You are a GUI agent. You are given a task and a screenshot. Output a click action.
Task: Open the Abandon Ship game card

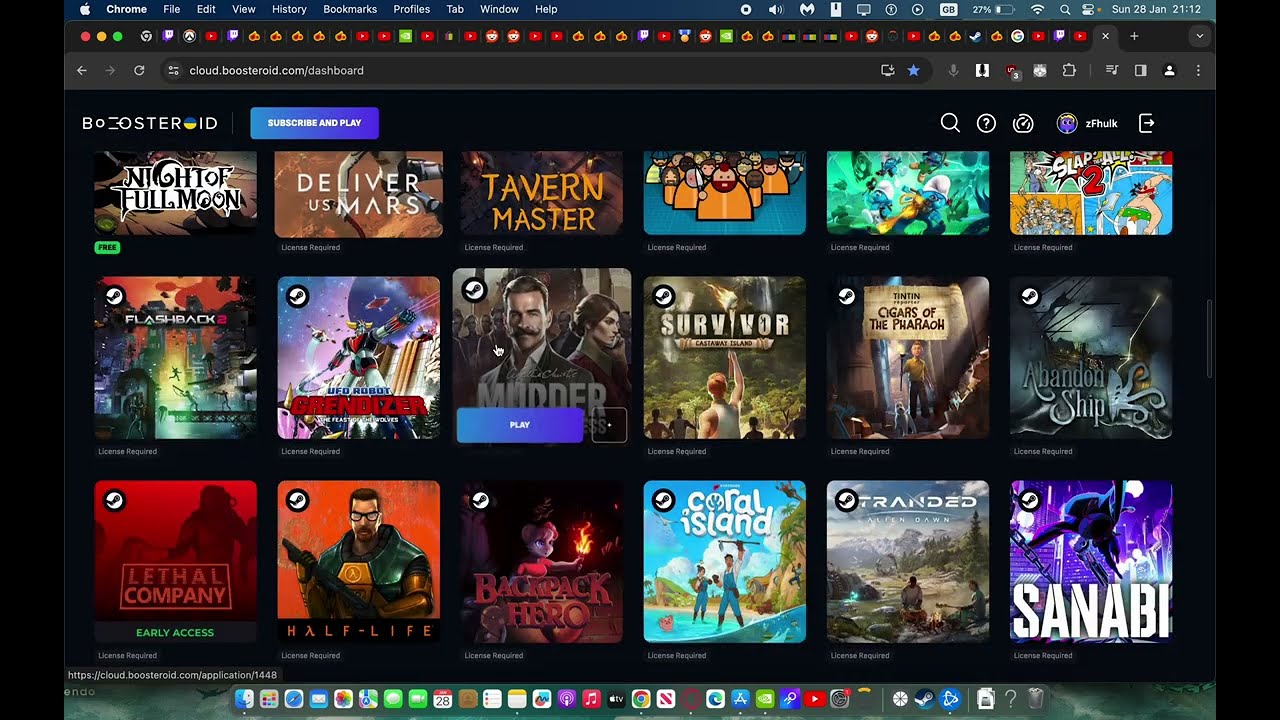(x=1091, y=358)
